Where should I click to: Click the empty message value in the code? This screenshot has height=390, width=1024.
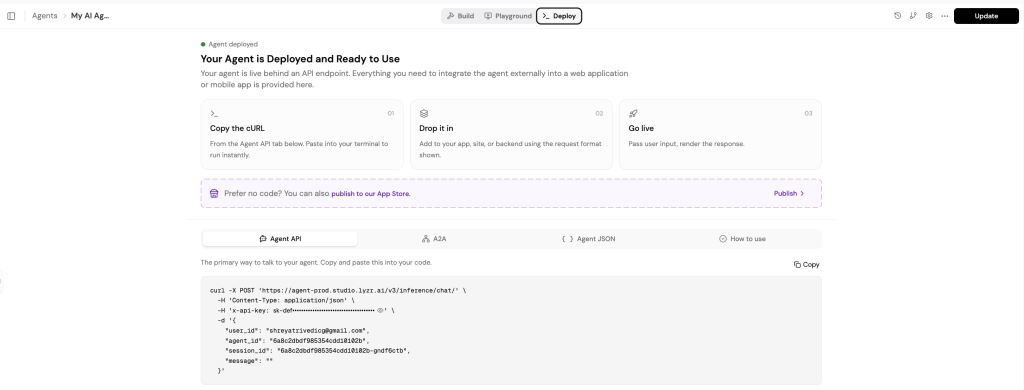coord(268,361)
